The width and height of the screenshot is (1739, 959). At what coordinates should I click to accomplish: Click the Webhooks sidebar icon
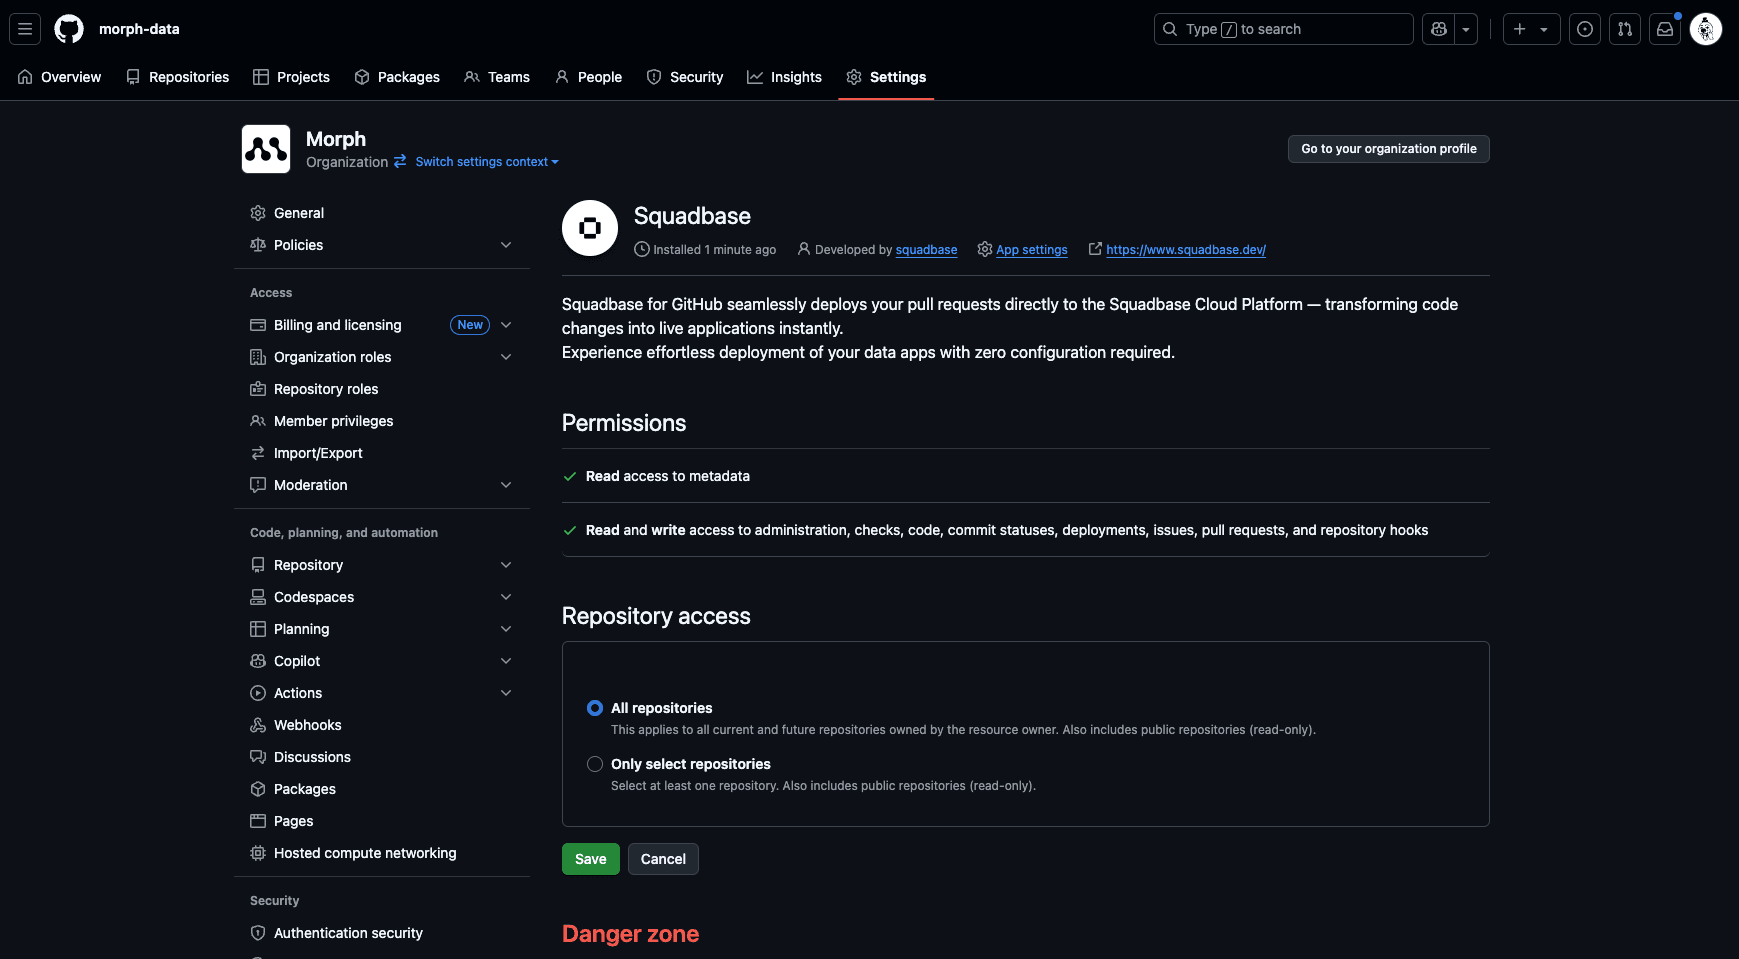coord(258,725)
